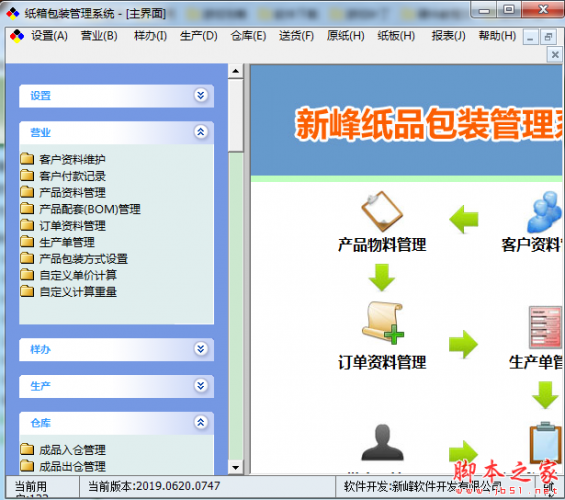Close the inner 主界面 panel with X

pyautogui.click(x=555, y=55)
